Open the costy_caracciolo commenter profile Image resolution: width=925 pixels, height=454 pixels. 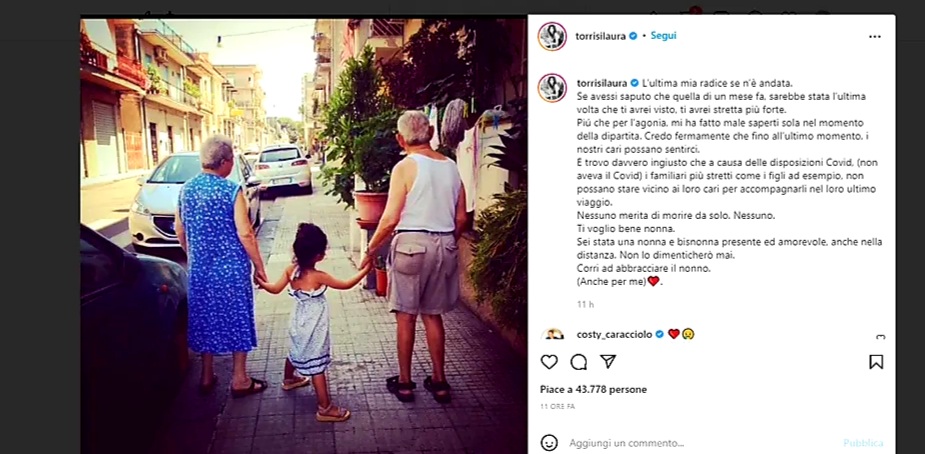(x=615, y=334)
